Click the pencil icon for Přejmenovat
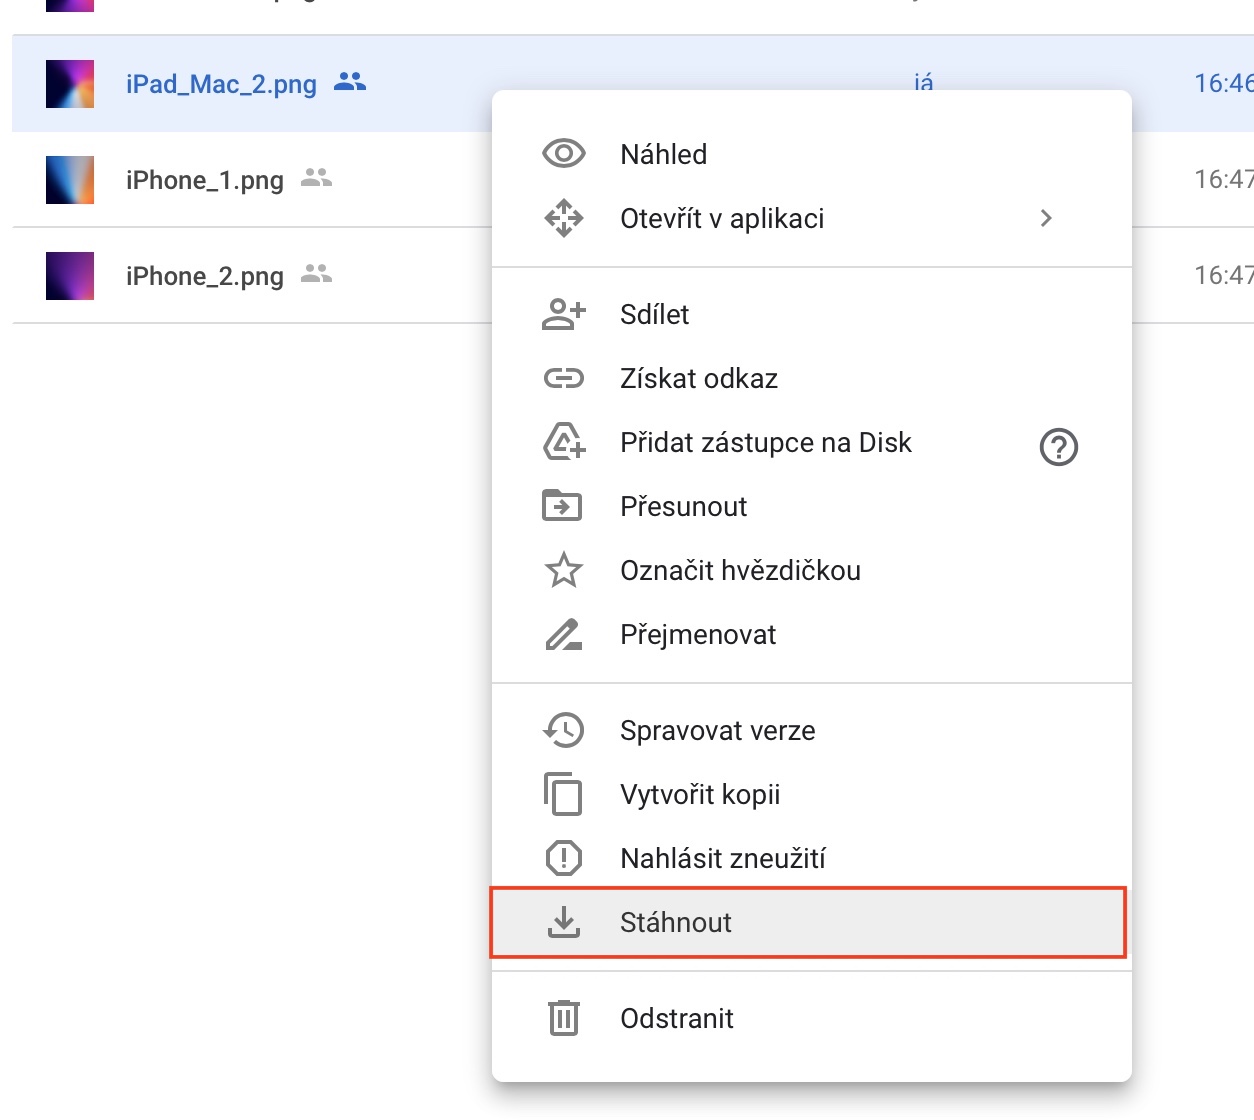Screen dimensions: 1254x1120 (x=563, y=634)
